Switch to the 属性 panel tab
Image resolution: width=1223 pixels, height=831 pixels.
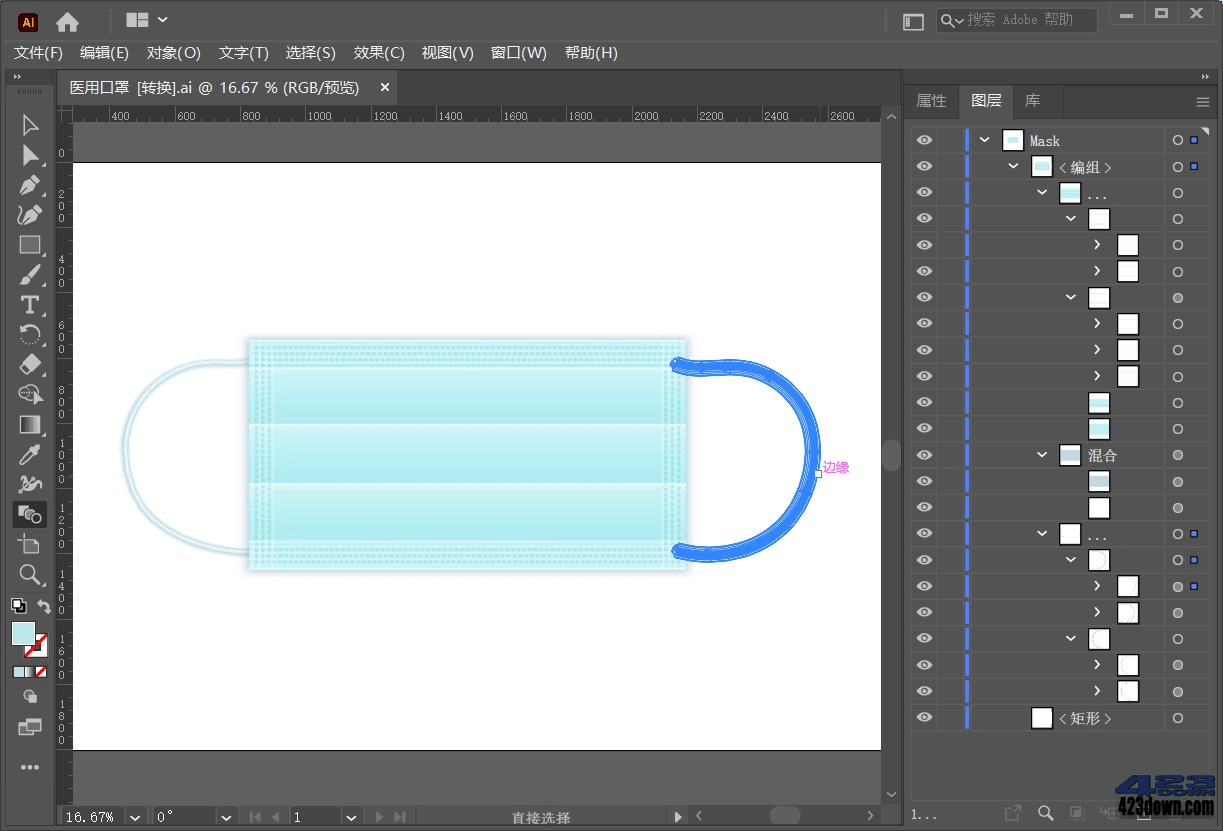click(x=931, y=101)
